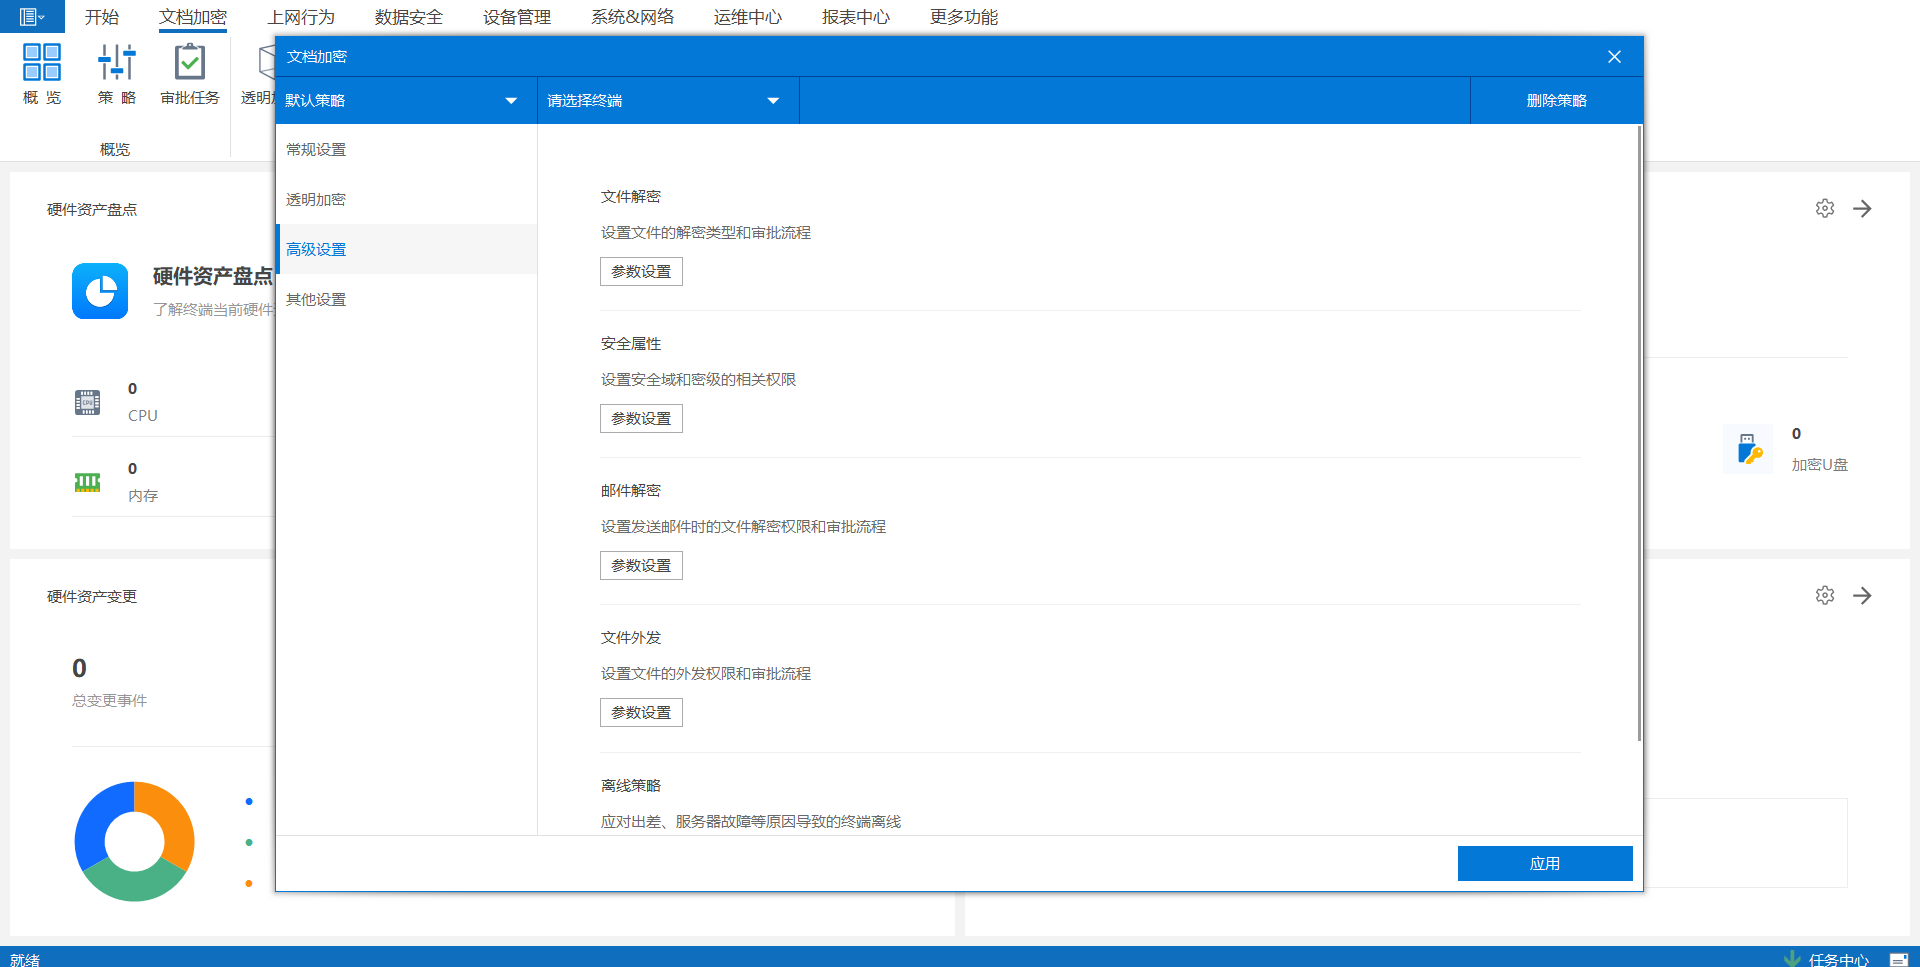Open the 审批任务 approval task icon
This screenshot has width=1920, height=967.
[189, 63]
